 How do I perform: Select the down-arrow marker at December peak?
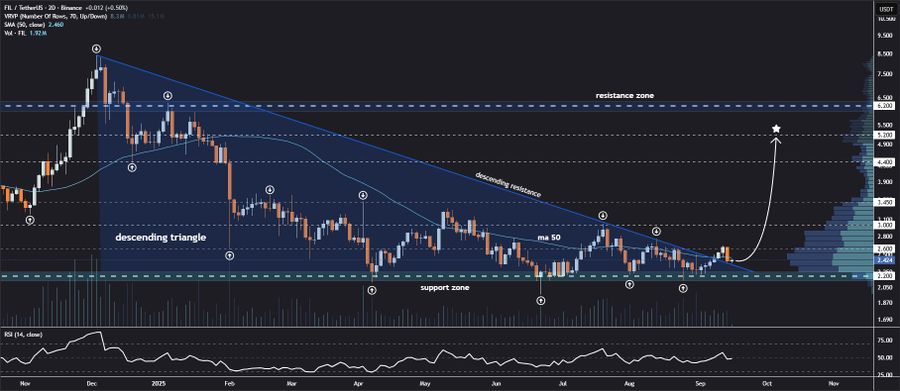click(x=97, y=48)
